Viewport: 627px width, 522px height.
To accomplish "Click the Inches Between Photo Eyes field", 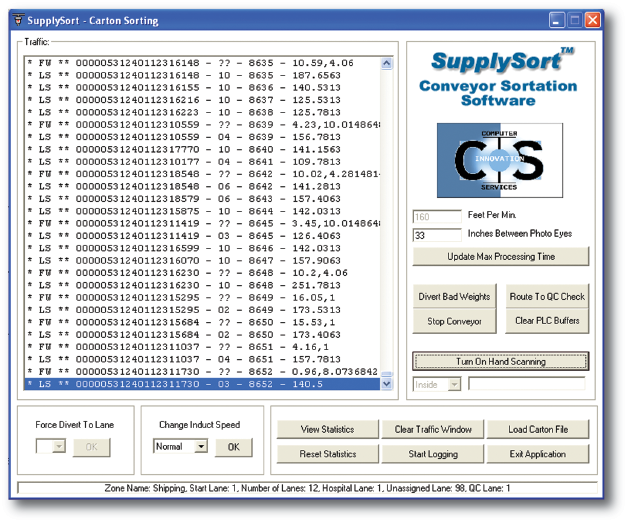I will 436,236.
